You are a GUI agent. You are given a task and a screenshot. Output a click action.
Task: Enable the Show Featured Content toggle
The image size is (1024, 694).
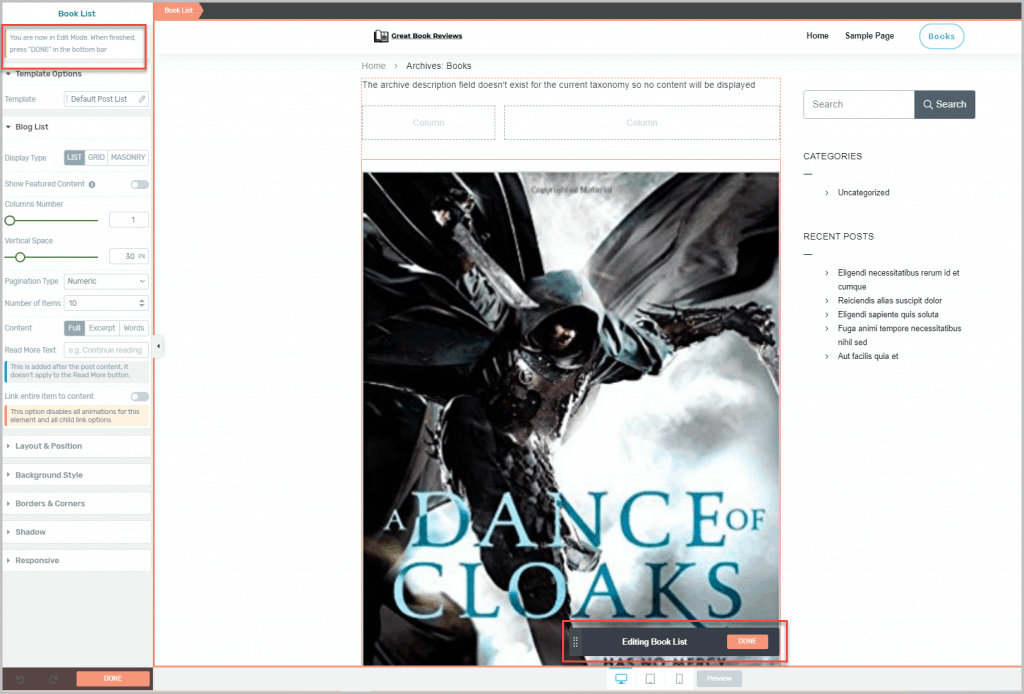point(139,185)
